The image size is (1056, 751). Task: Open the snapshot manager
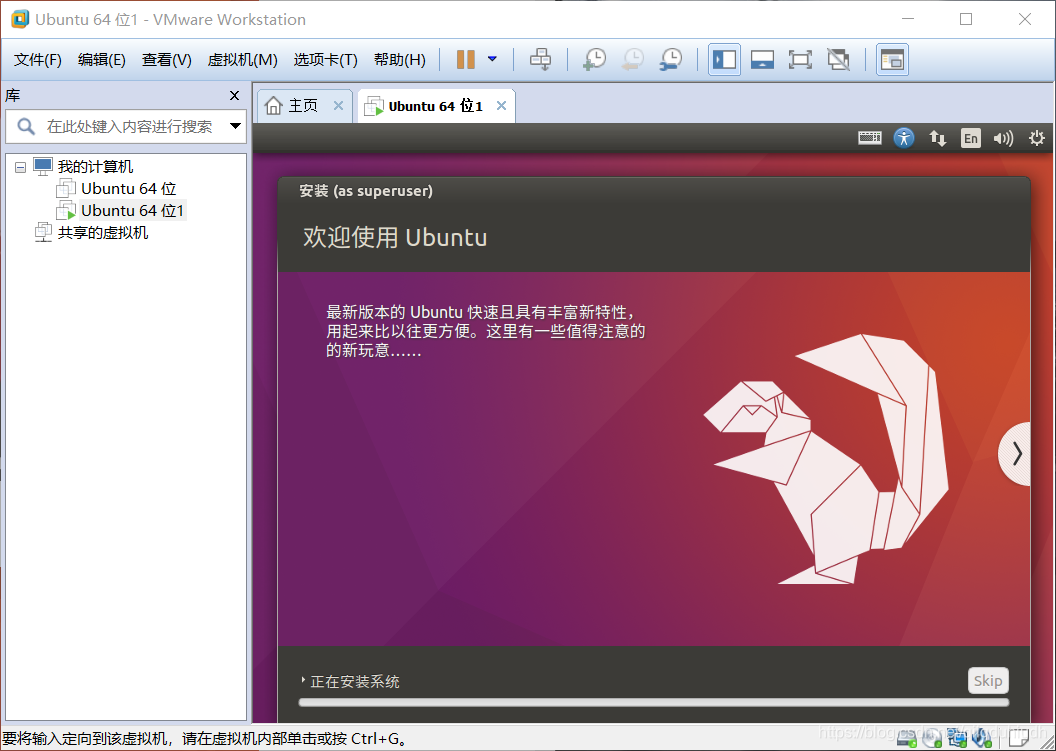click(671, 59)
